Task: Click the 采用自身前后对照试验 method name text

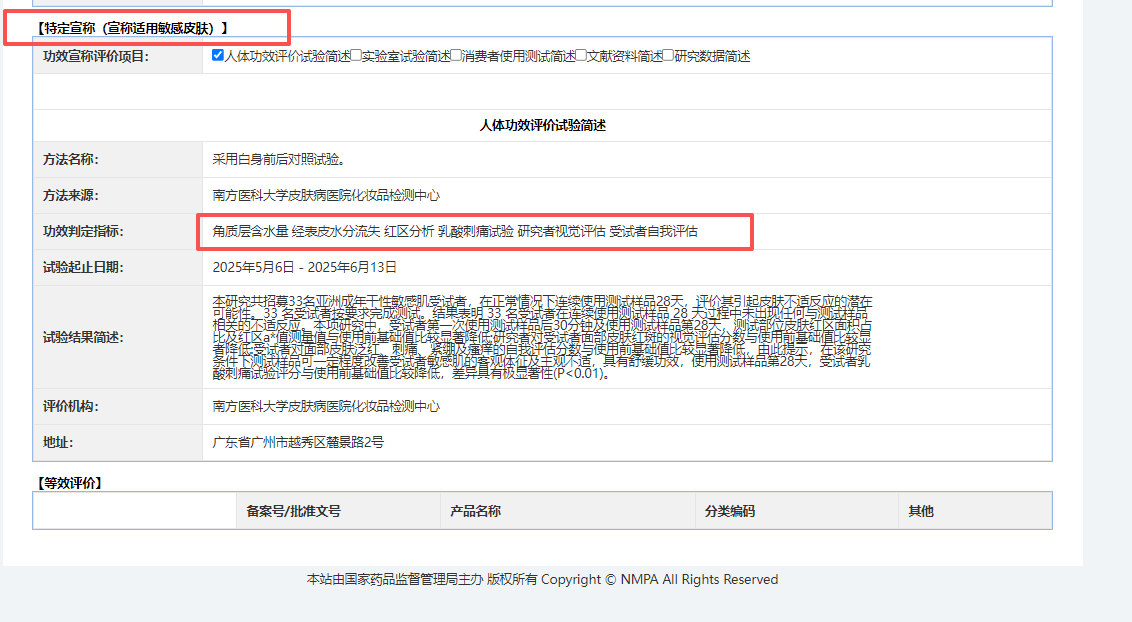Action: (x=278, y=159)
